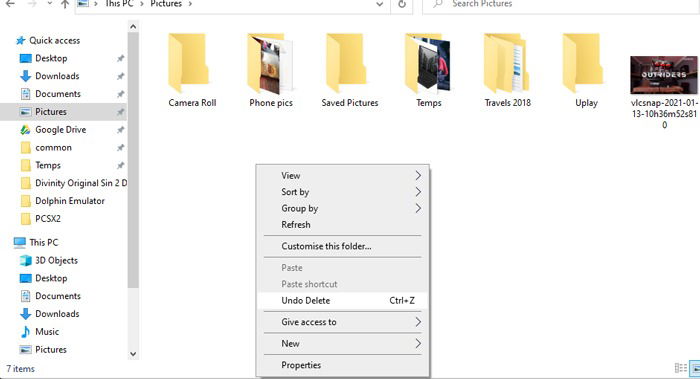Unpin Documents using its pin icon
This screenshot has width=700, height=379.
(120, 94)
